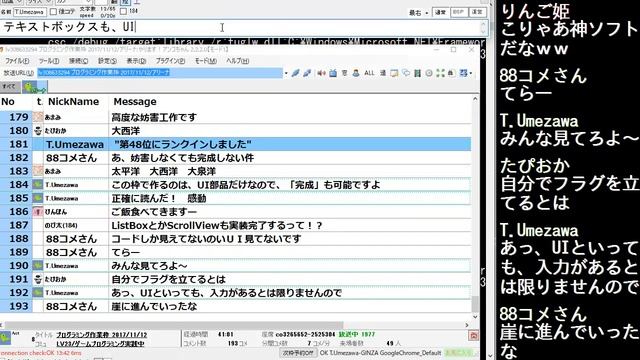Click the 運営 comment type button
This screenshot has height=360, width=640.
click(x=477, y=12)
